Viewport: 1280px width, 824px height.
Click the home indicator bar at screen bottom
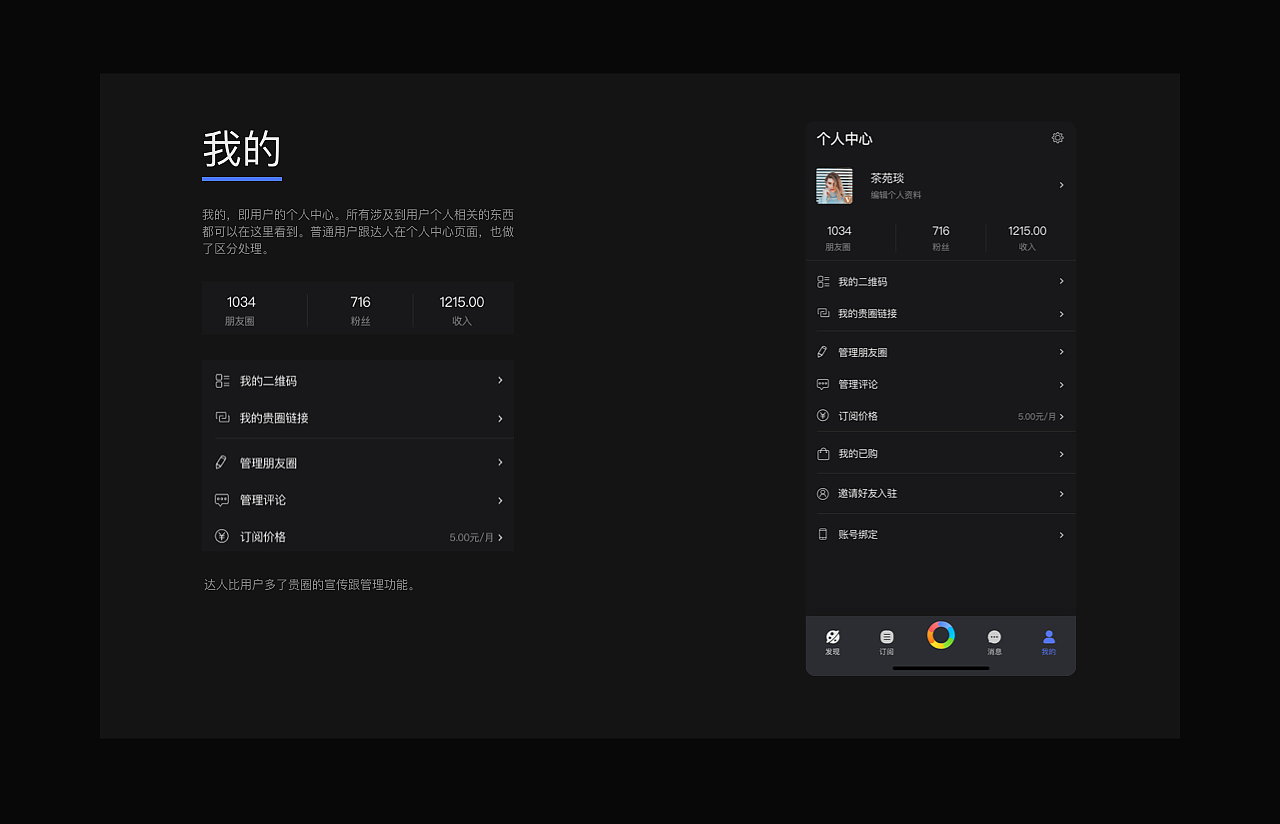pyautogui.click(x=940, y=668)
